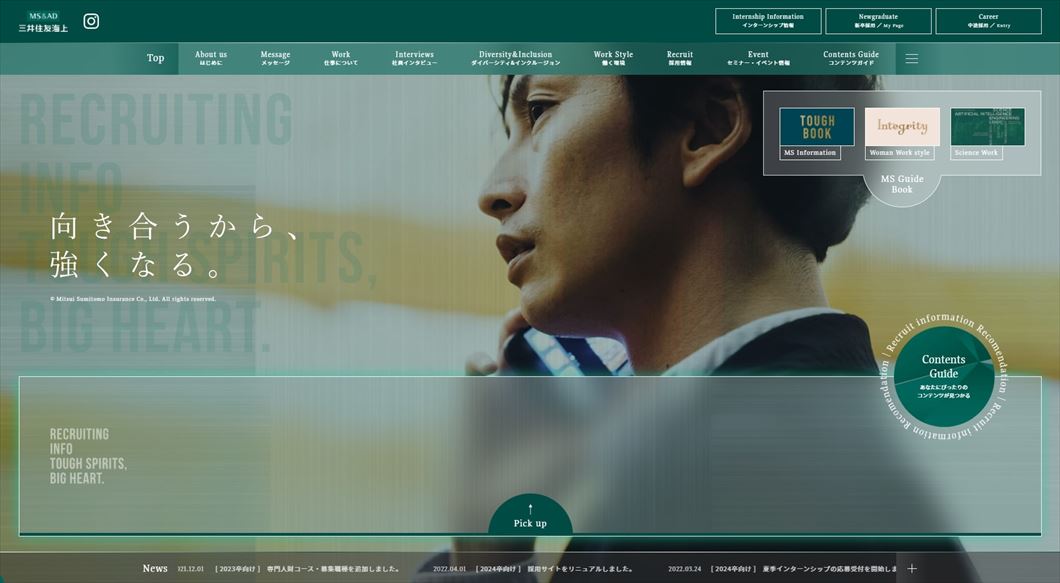Screen dimensions: 1060x583
Task: Click the Internship Information button
Action: click(768, 21)
